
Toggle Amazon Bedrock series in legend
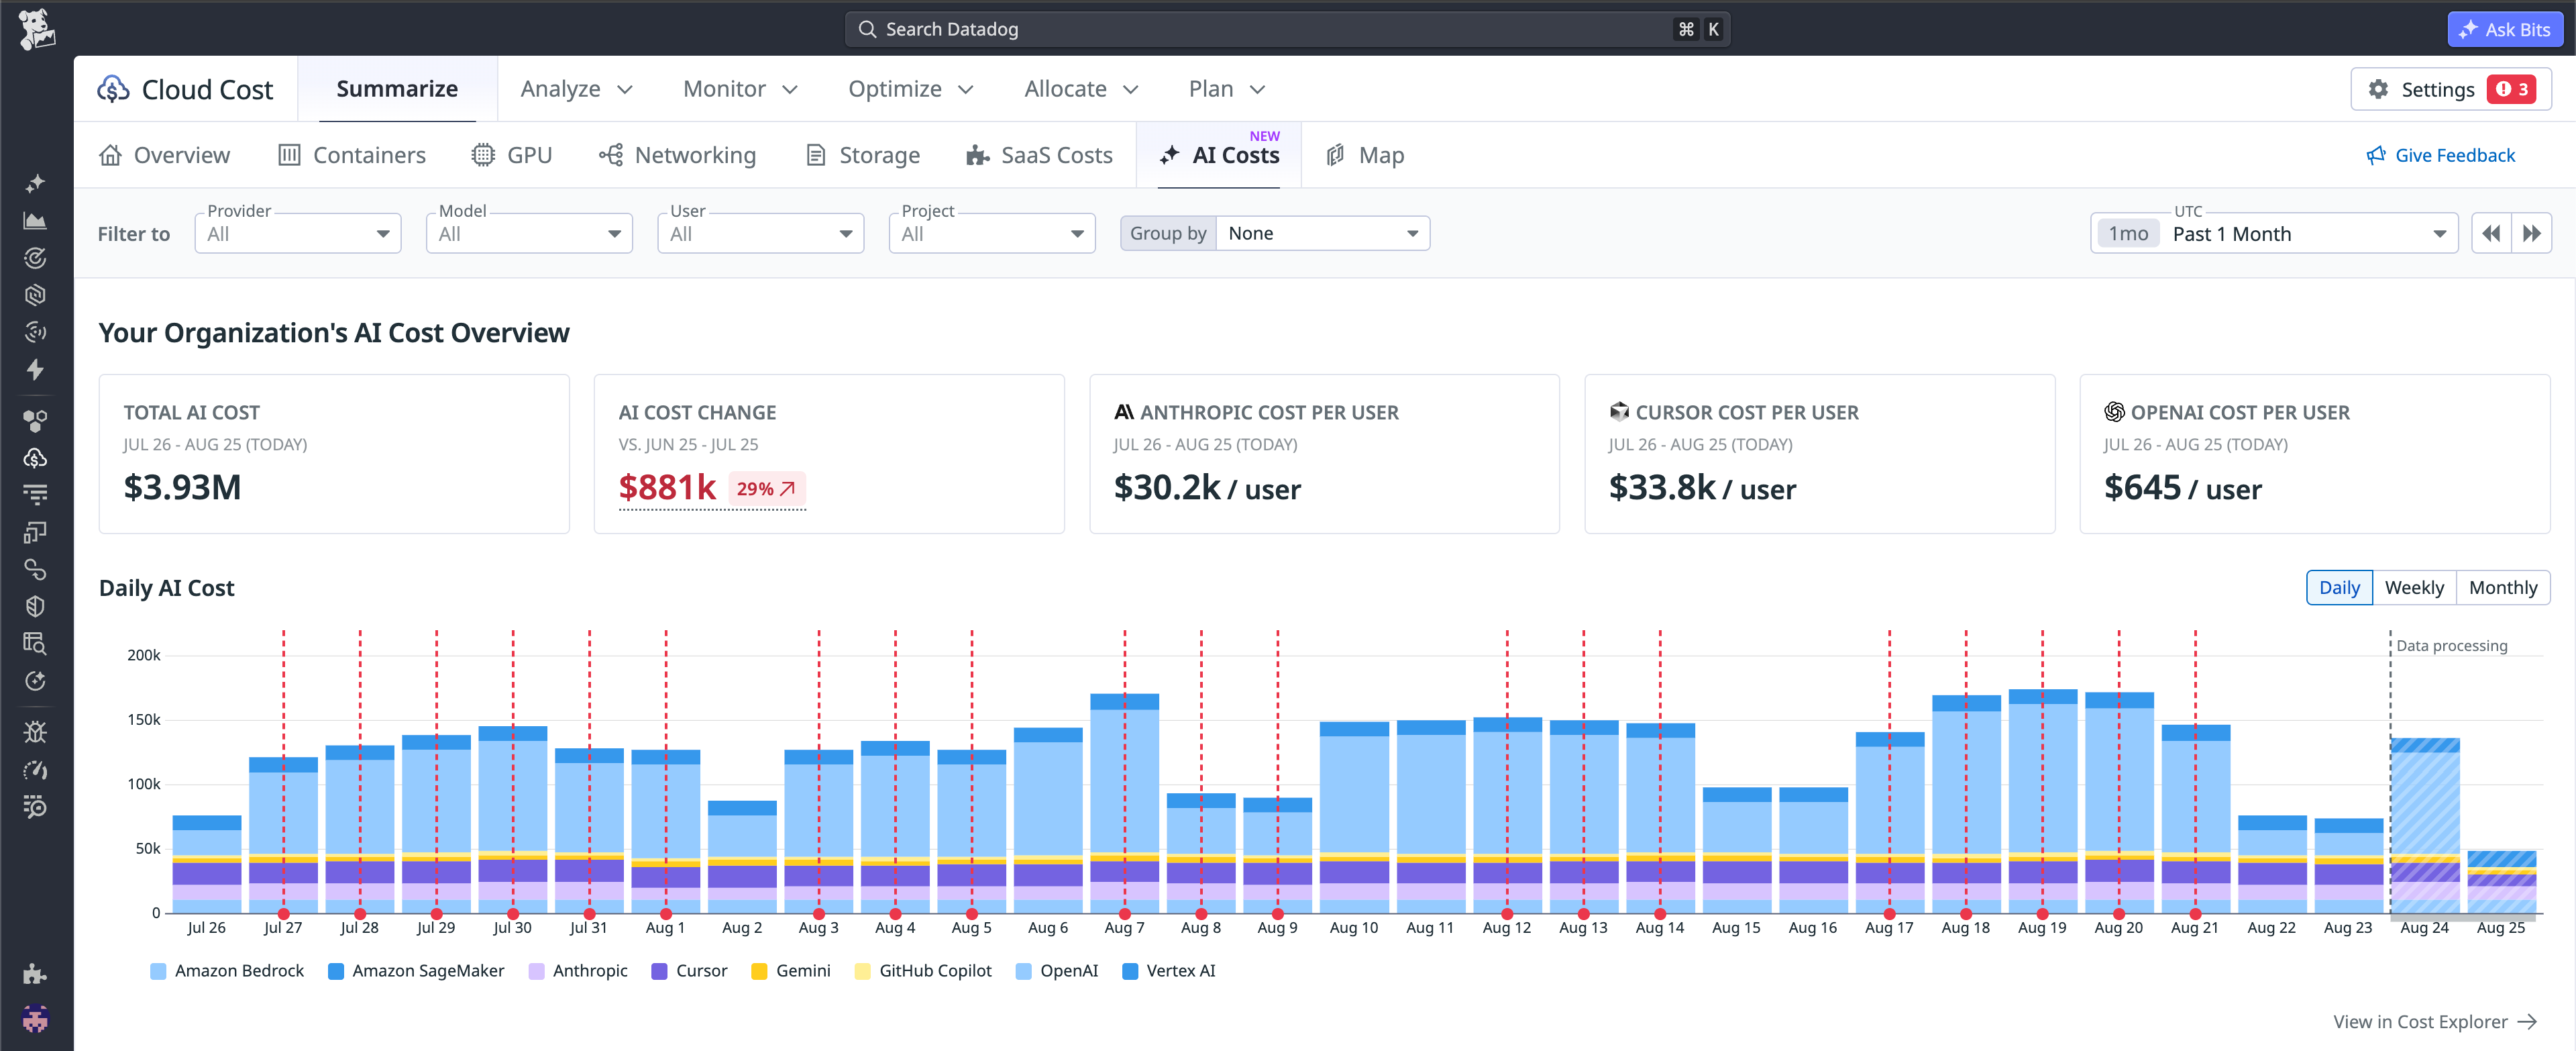[x=227, y=970]
